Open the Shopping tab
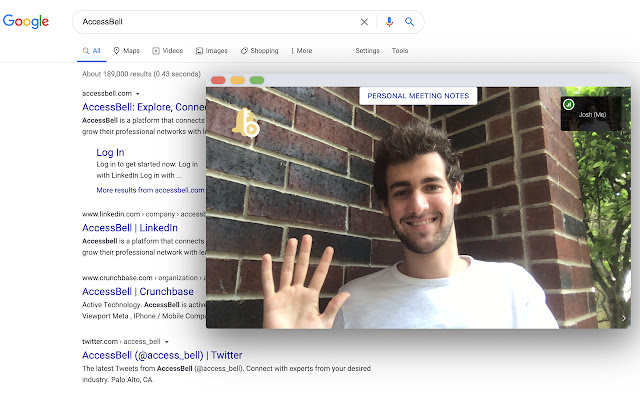This screenshot has height=400, width=640. click(260, 51)
